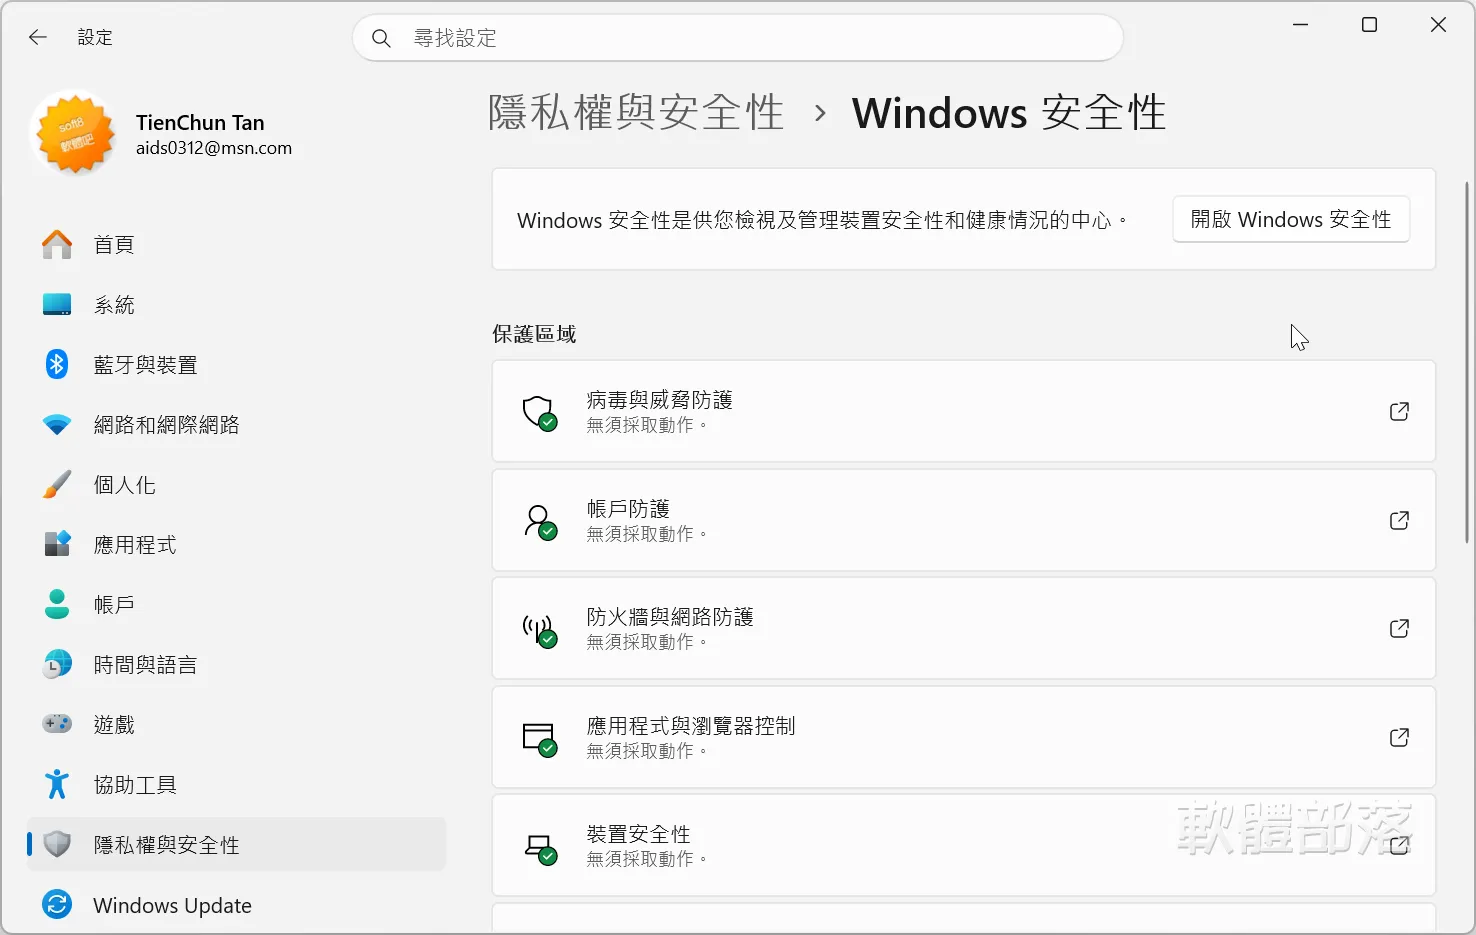The height and width of the screenshot is (935, 1476).
Task: Select 個人化 in the sidebar
Action: (x=237, y=485)
